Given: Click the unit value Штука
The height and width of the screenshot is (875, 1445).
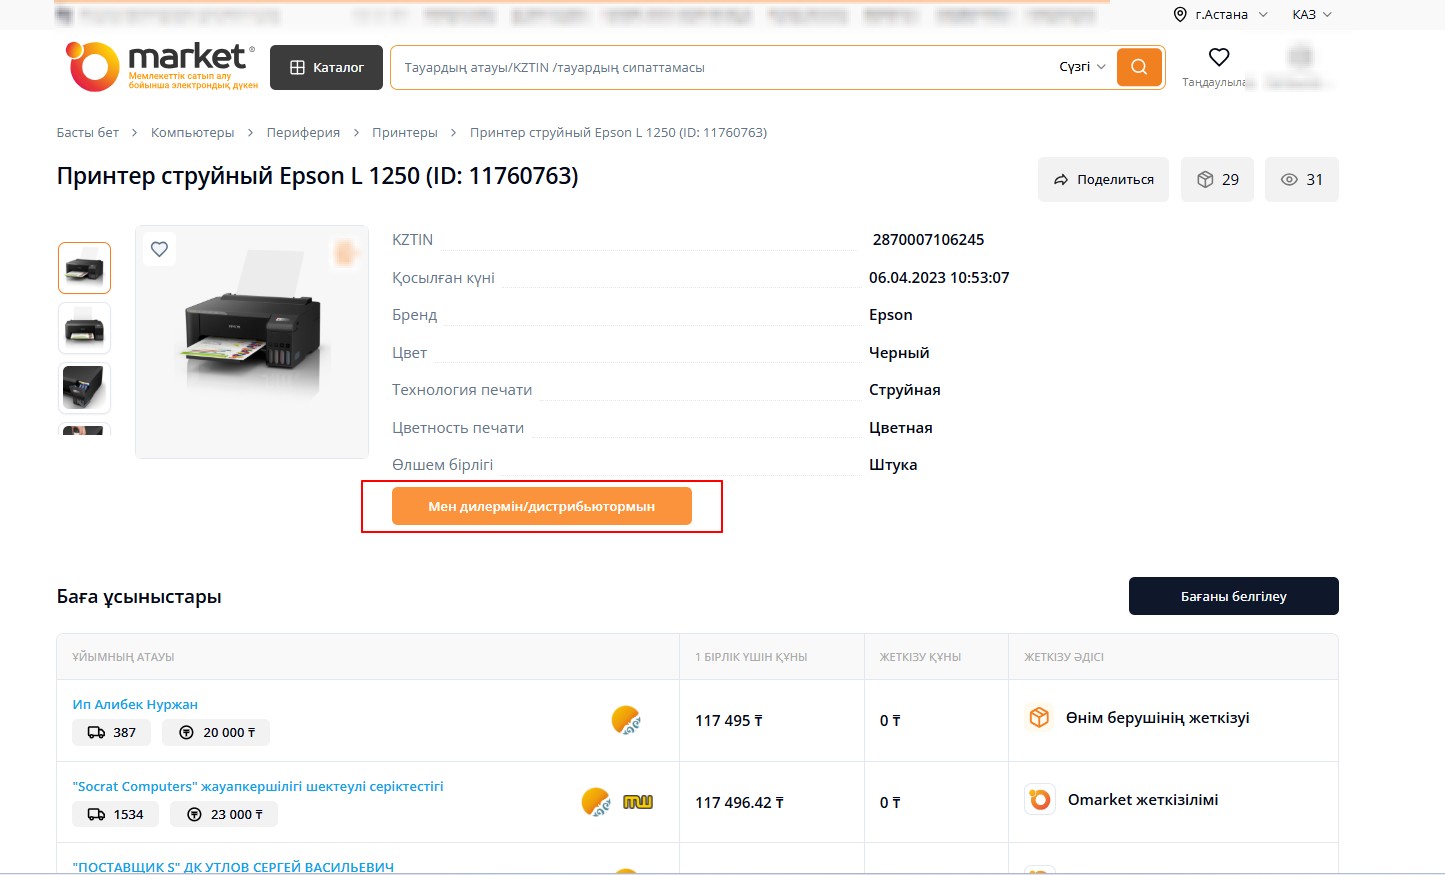Looking at the screenshot, I should pyautogui.click(x=893, y=465).
